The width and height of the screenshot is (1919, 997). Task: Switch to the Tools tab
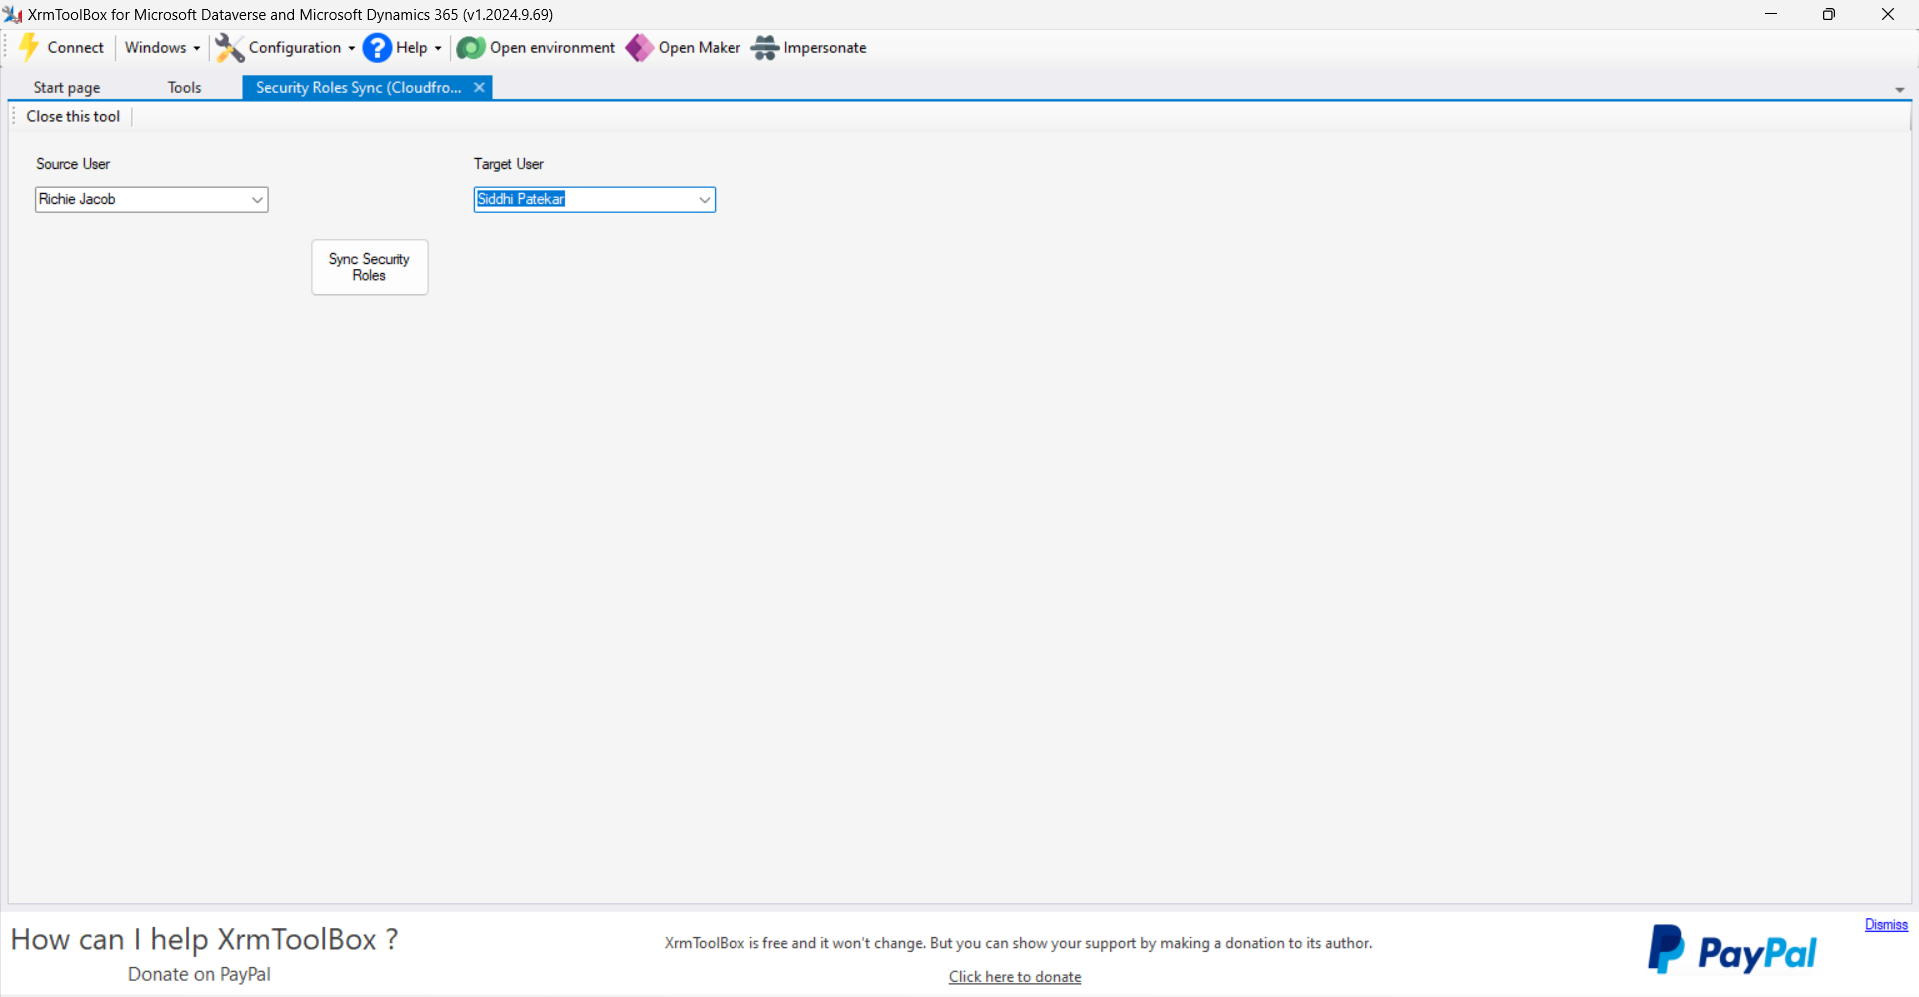pos(184,87)
